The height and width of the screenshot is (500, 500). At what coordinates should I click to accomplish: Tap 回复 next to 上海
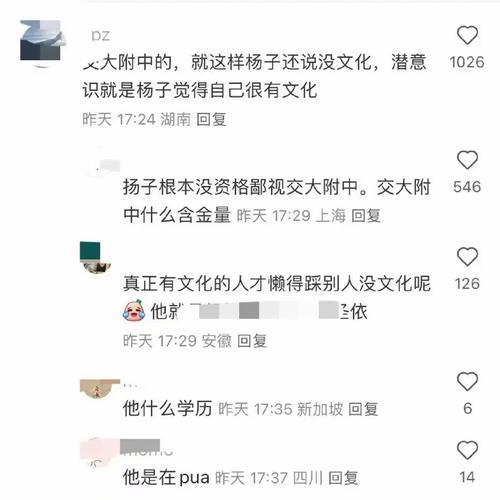pyautogui.click(x=366, y=215)
